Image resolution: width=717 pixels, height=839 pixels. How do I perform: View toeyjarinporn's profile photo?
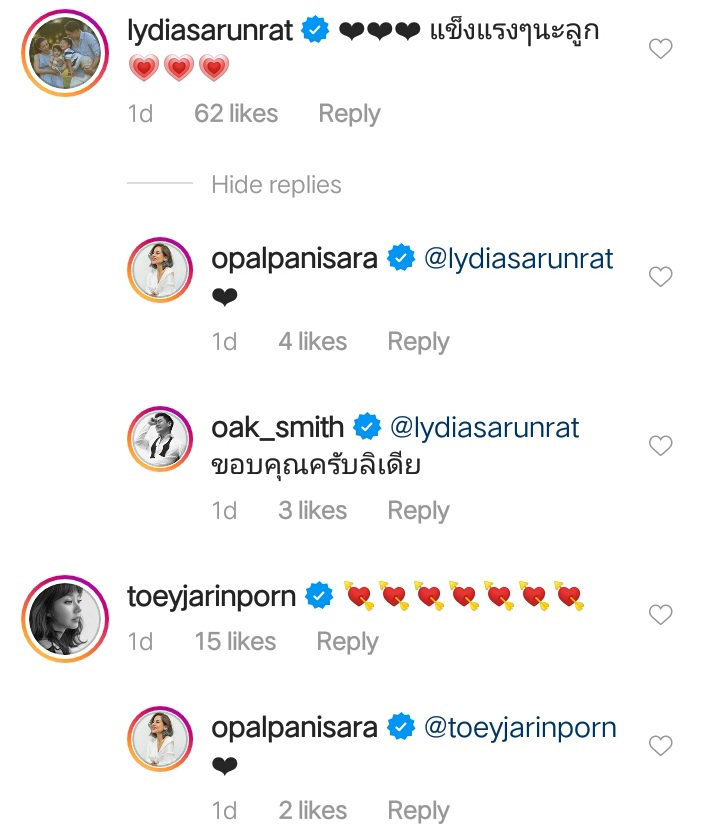[63, 619]
